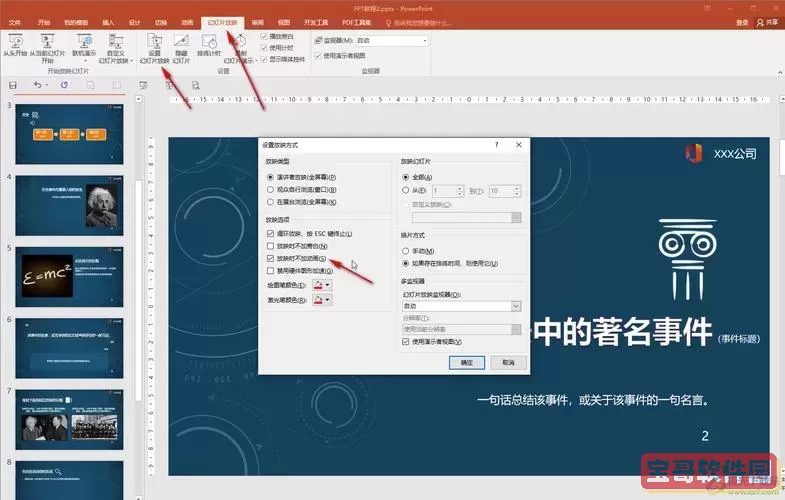Select 演讲者放映(全屏幕) radio option
This screenshot has width=785, height=500.
[271, 177]
